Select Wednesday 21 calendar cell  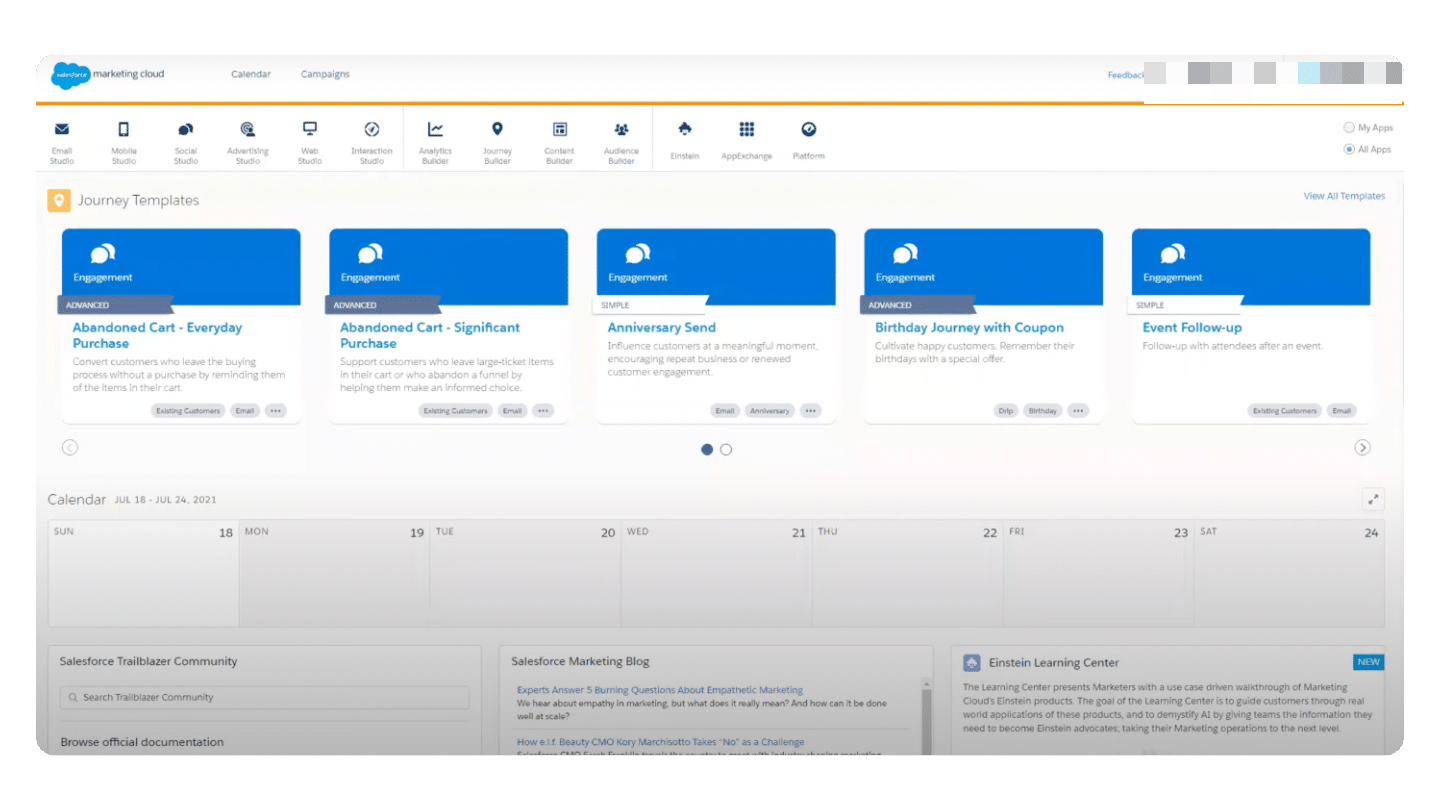(716, 573)
